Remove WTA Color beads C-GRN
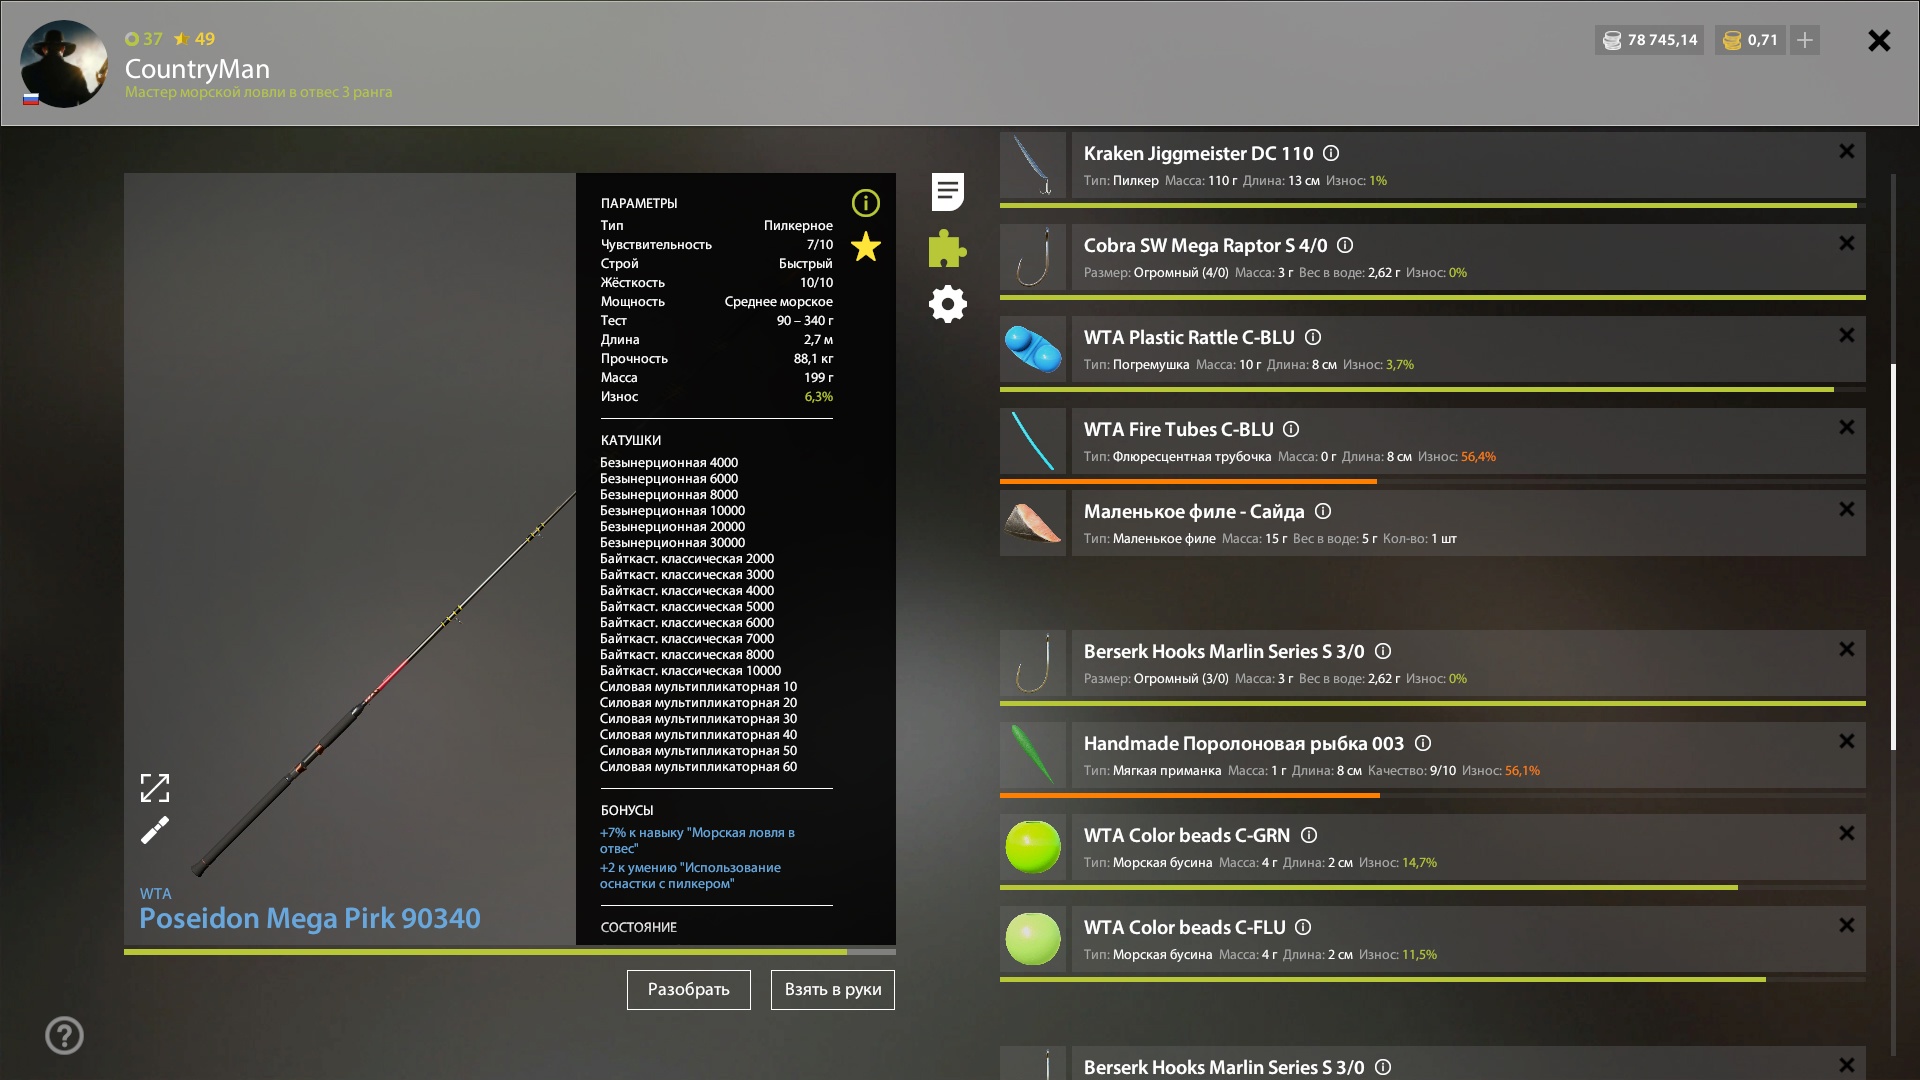Image resolution: width=1920 pixels, height=1080 pixels. [1847, 833]
